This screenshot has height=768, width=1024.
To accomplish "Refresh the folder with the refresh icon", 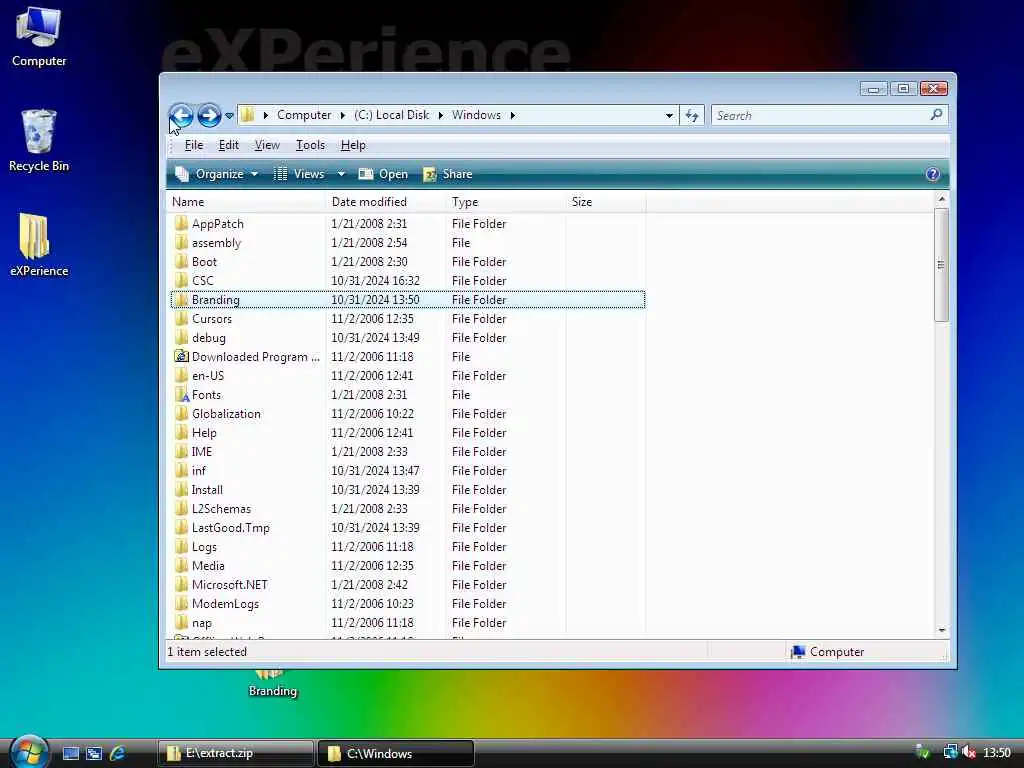I will (x=692, y=116).
